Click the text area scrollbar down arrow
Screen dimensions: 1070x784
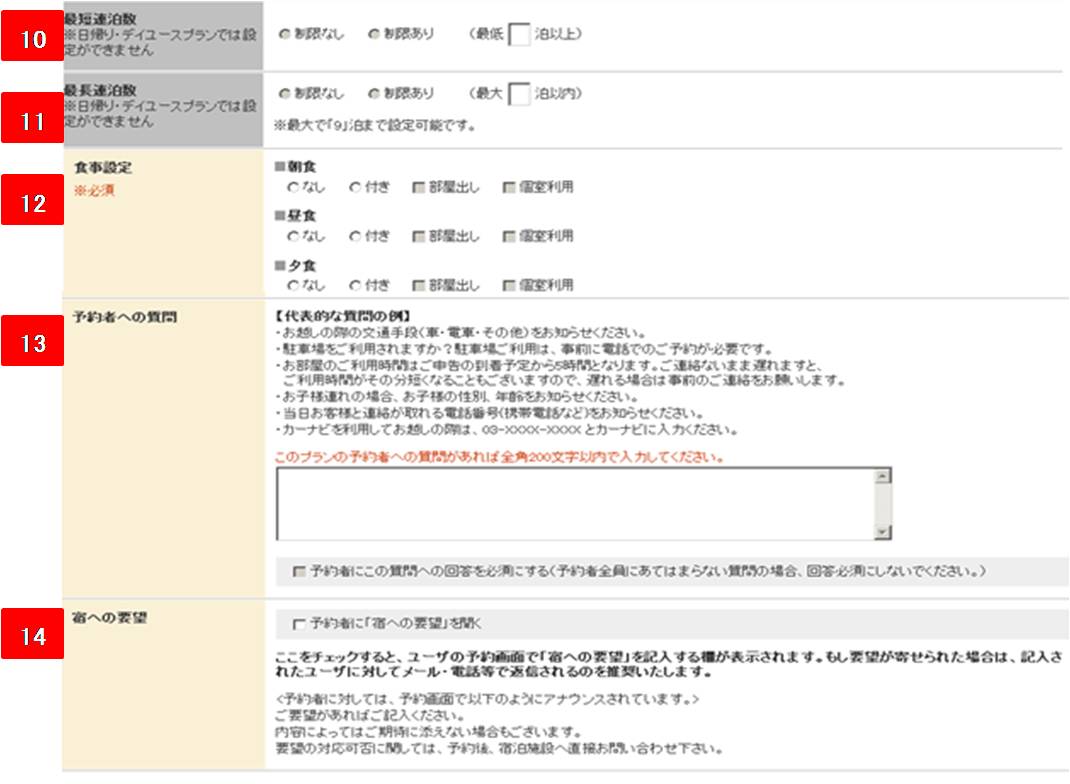pyautogui.click(x=882, y=532)
